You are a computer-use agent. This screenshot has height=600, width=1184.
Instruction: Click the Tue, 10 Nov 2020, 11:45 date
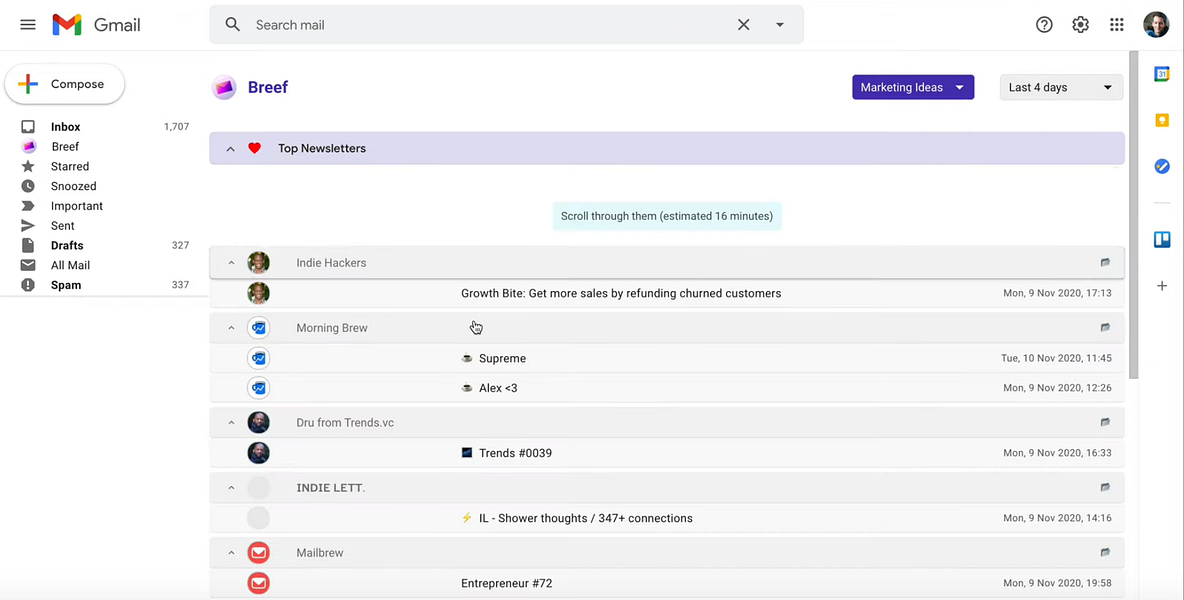[1056, 358]
